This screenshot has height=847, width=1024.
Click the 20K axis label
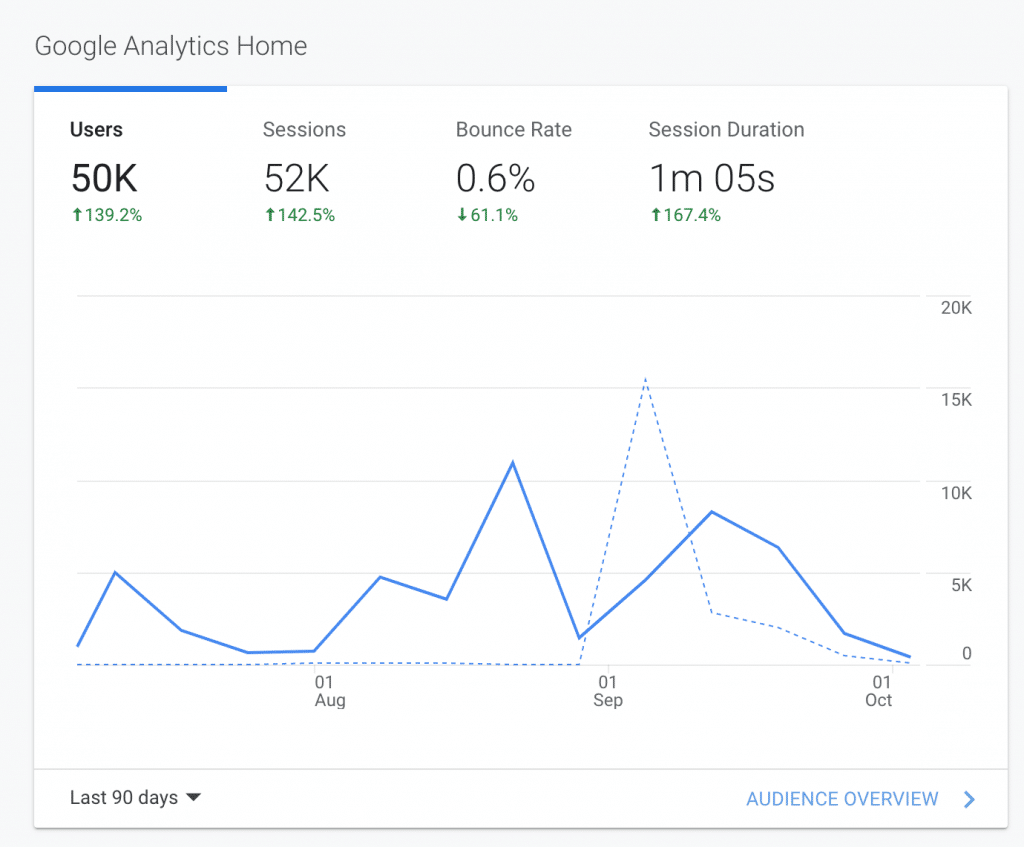coord(956,308)
